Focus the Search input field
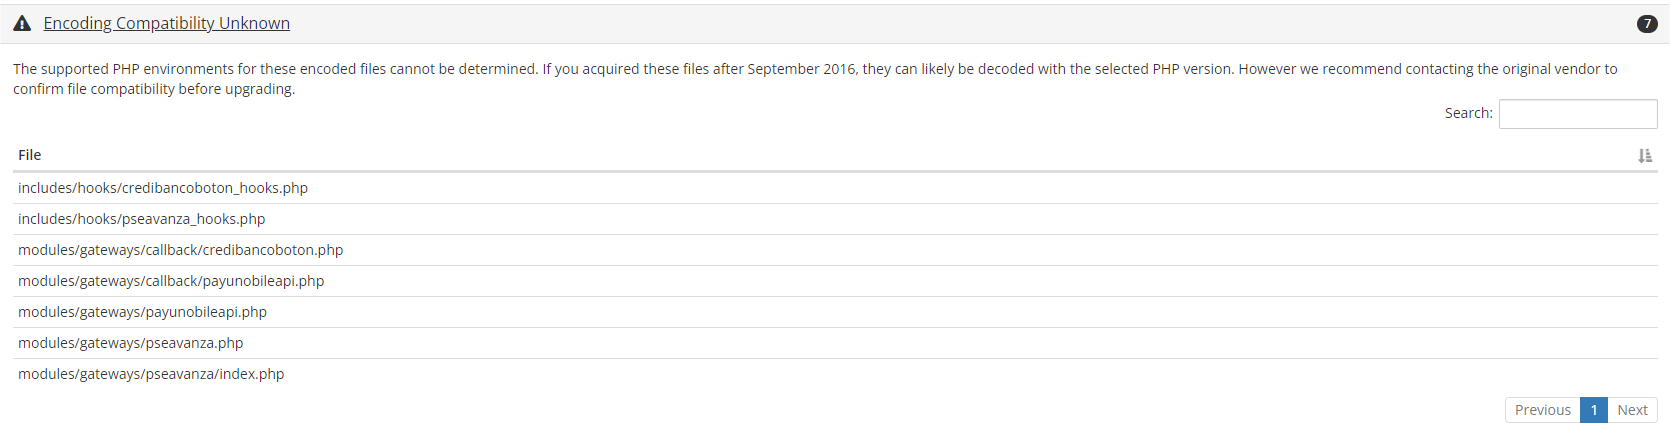The width and height of the screenshot is (1670, 440). (1577, 114)
